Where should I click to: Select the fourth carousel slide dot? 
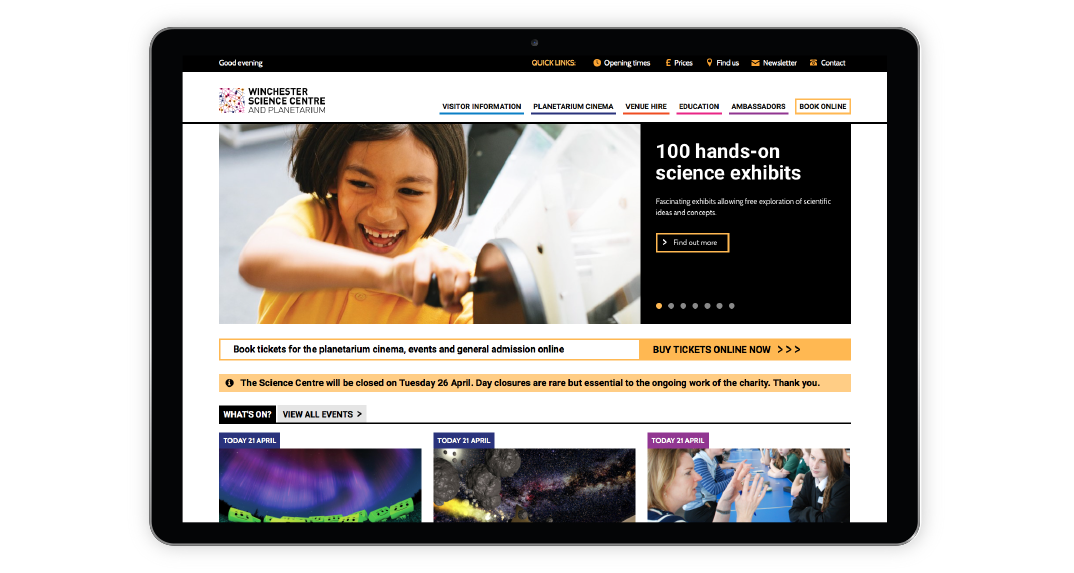coord(695,306)
